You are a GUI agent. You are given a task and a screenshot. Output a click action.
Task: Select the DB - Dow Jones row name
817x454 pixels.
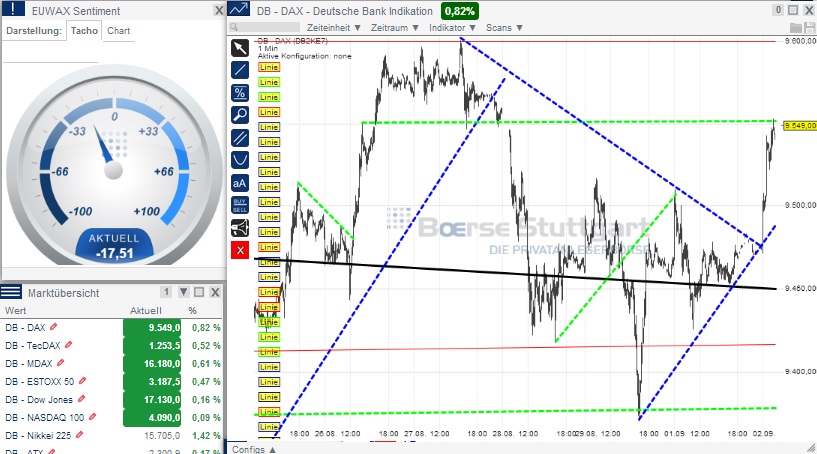(39, 399)
